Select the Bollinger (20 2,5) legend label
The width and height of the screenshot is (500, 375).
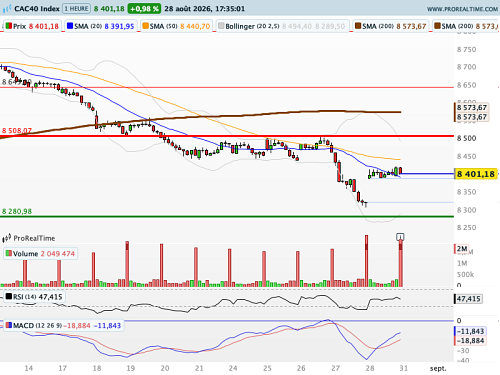(252, 26)
